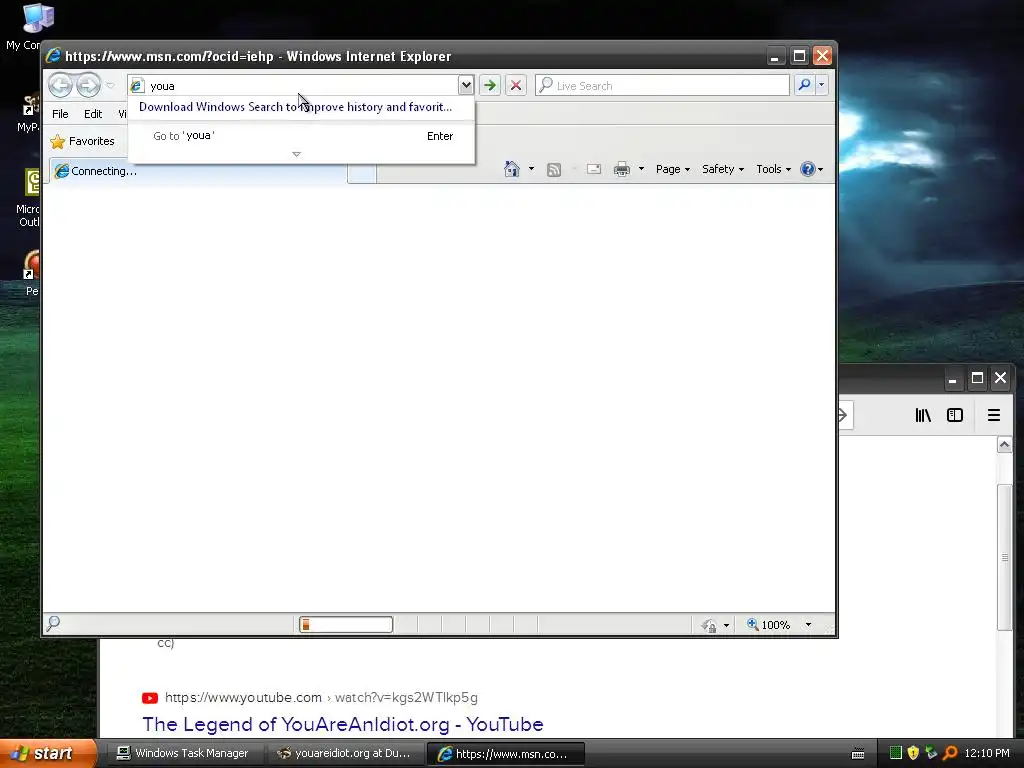This screenshot has height=768, width=1024.
Task: Click the Home icon in the command bar
Action: (x=512, y=169)
